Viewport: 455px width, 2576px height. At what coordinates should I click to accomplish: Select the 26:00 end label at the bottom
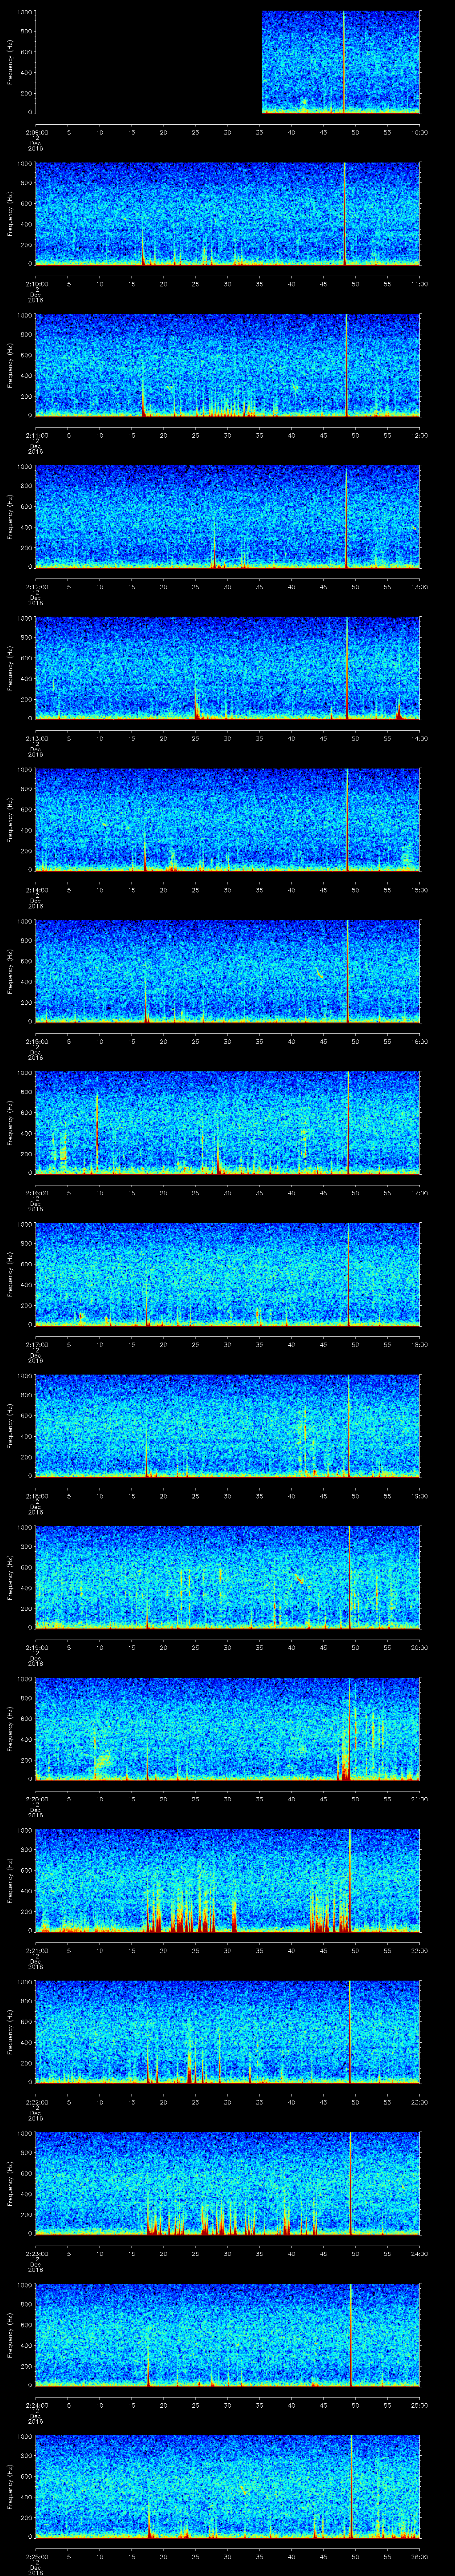click(x=420, y=2557)
